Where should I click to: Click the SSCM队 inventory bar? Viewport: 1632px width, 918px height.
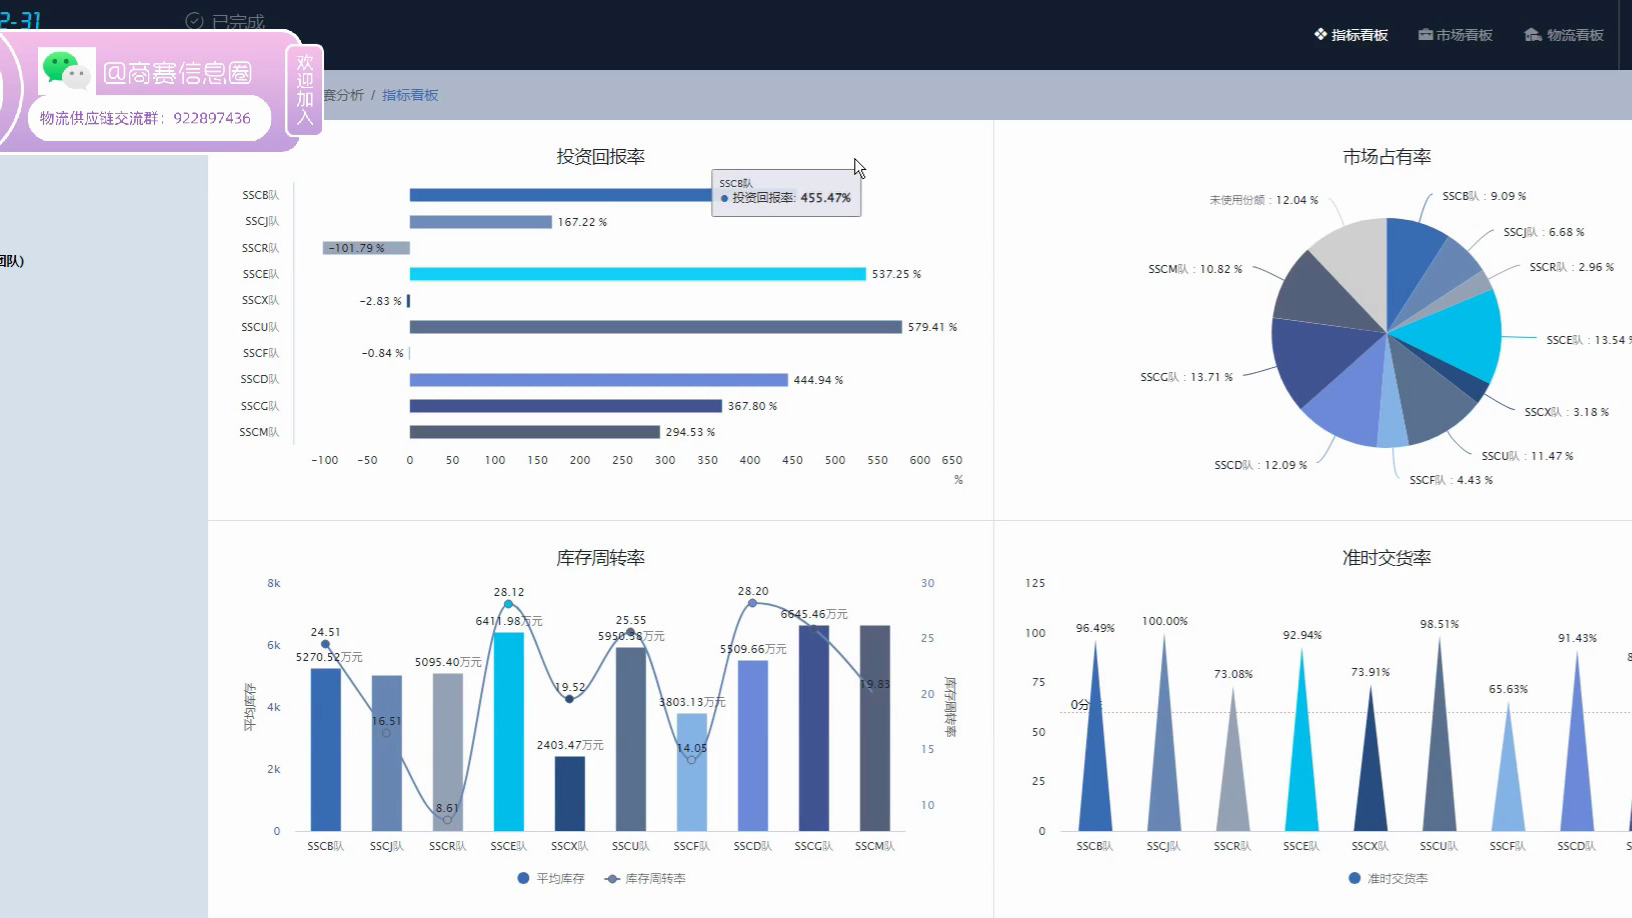click(875, 728)
